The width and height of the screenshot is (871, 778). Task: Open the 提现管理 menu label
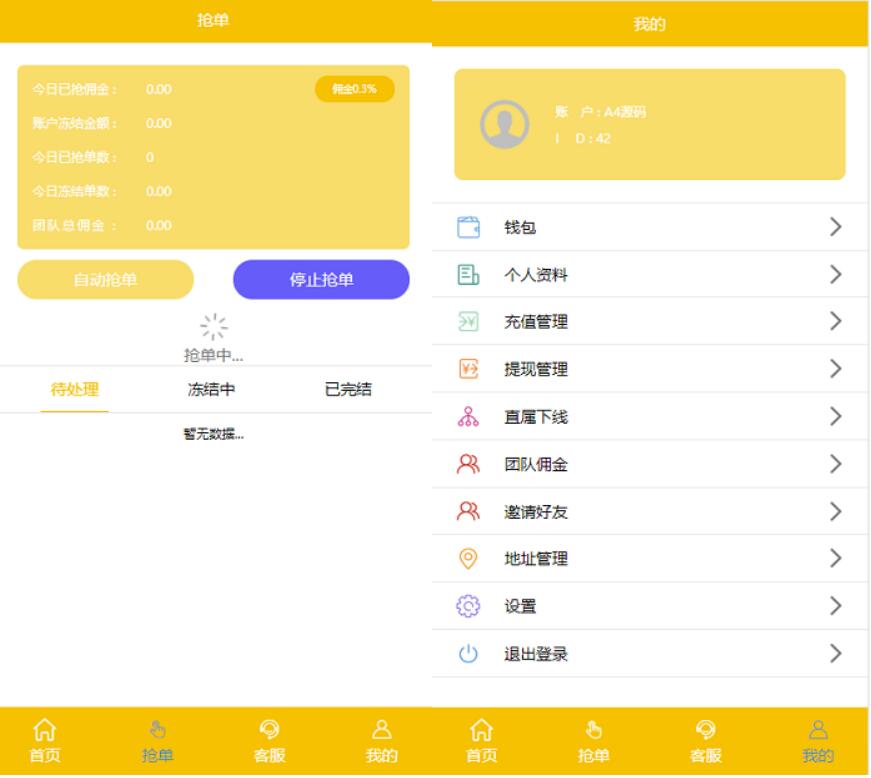tap(535, 369)
